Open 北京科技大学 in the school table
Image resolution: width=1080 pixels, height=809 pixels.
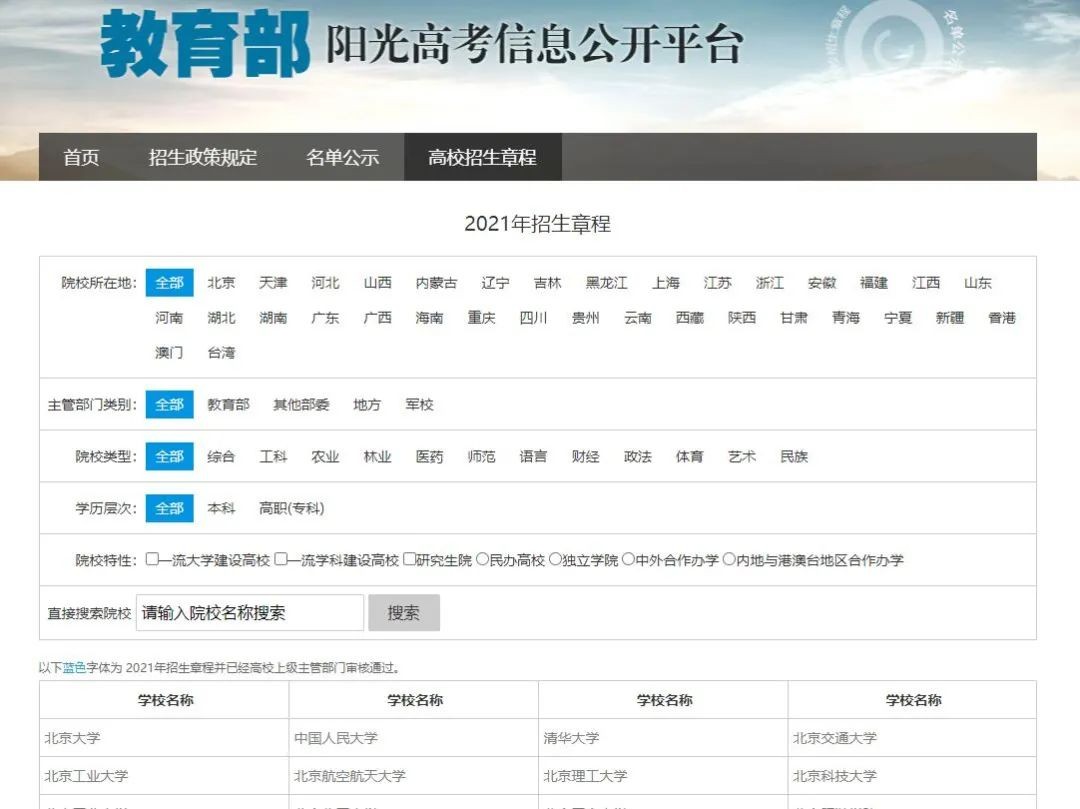click(x=835, y=776)
